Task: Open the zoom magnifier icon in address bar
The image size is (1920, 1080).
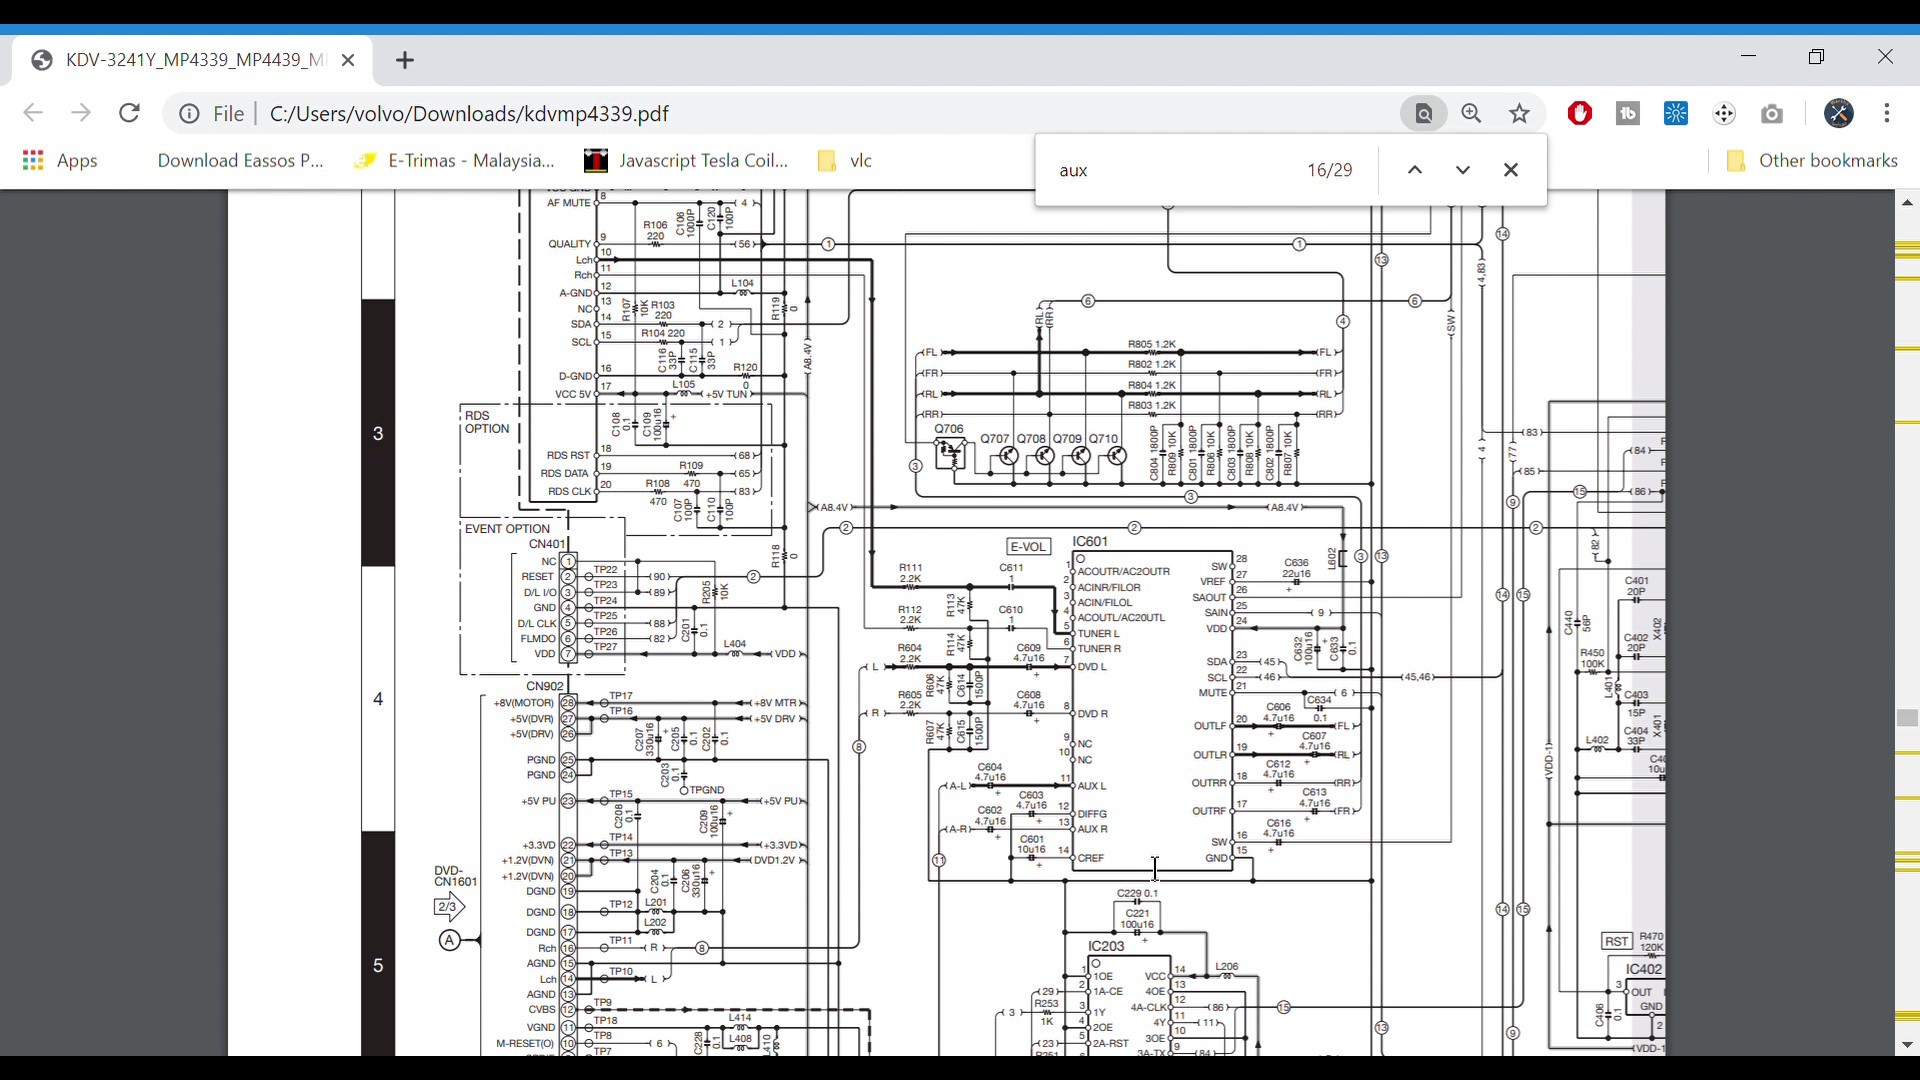Action: pos(1471,113)
